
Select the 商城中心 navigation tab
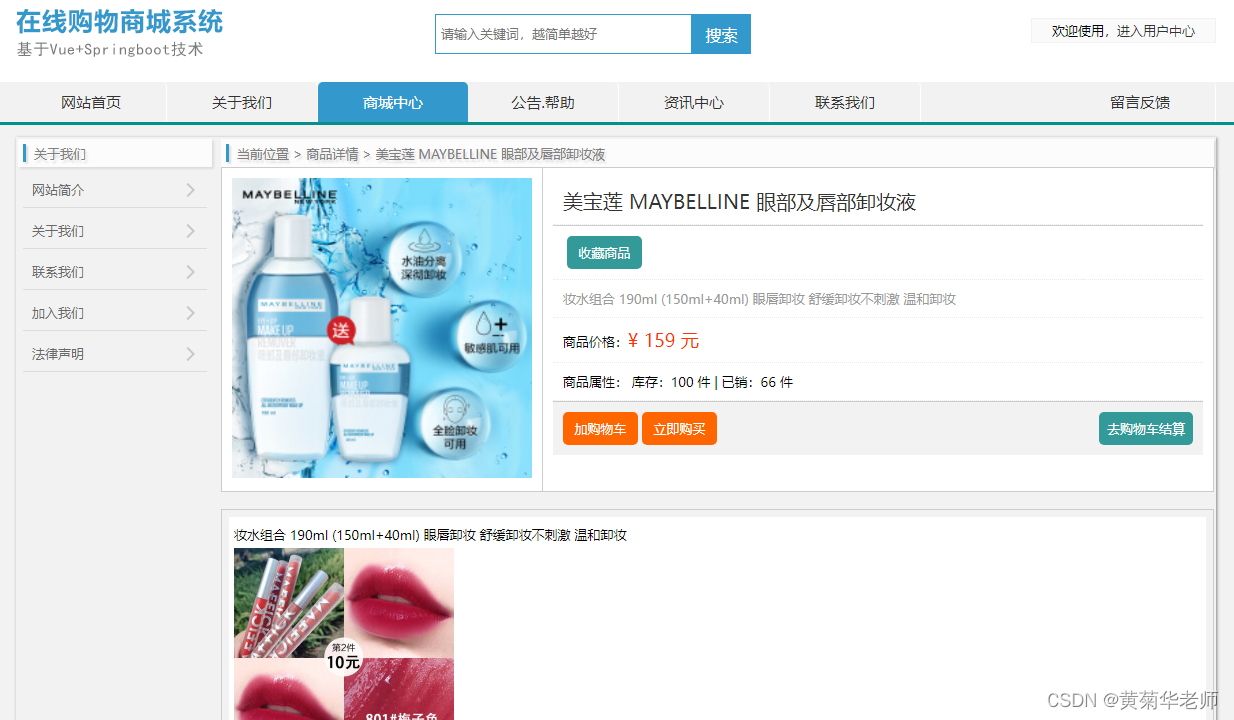[393, 102]
